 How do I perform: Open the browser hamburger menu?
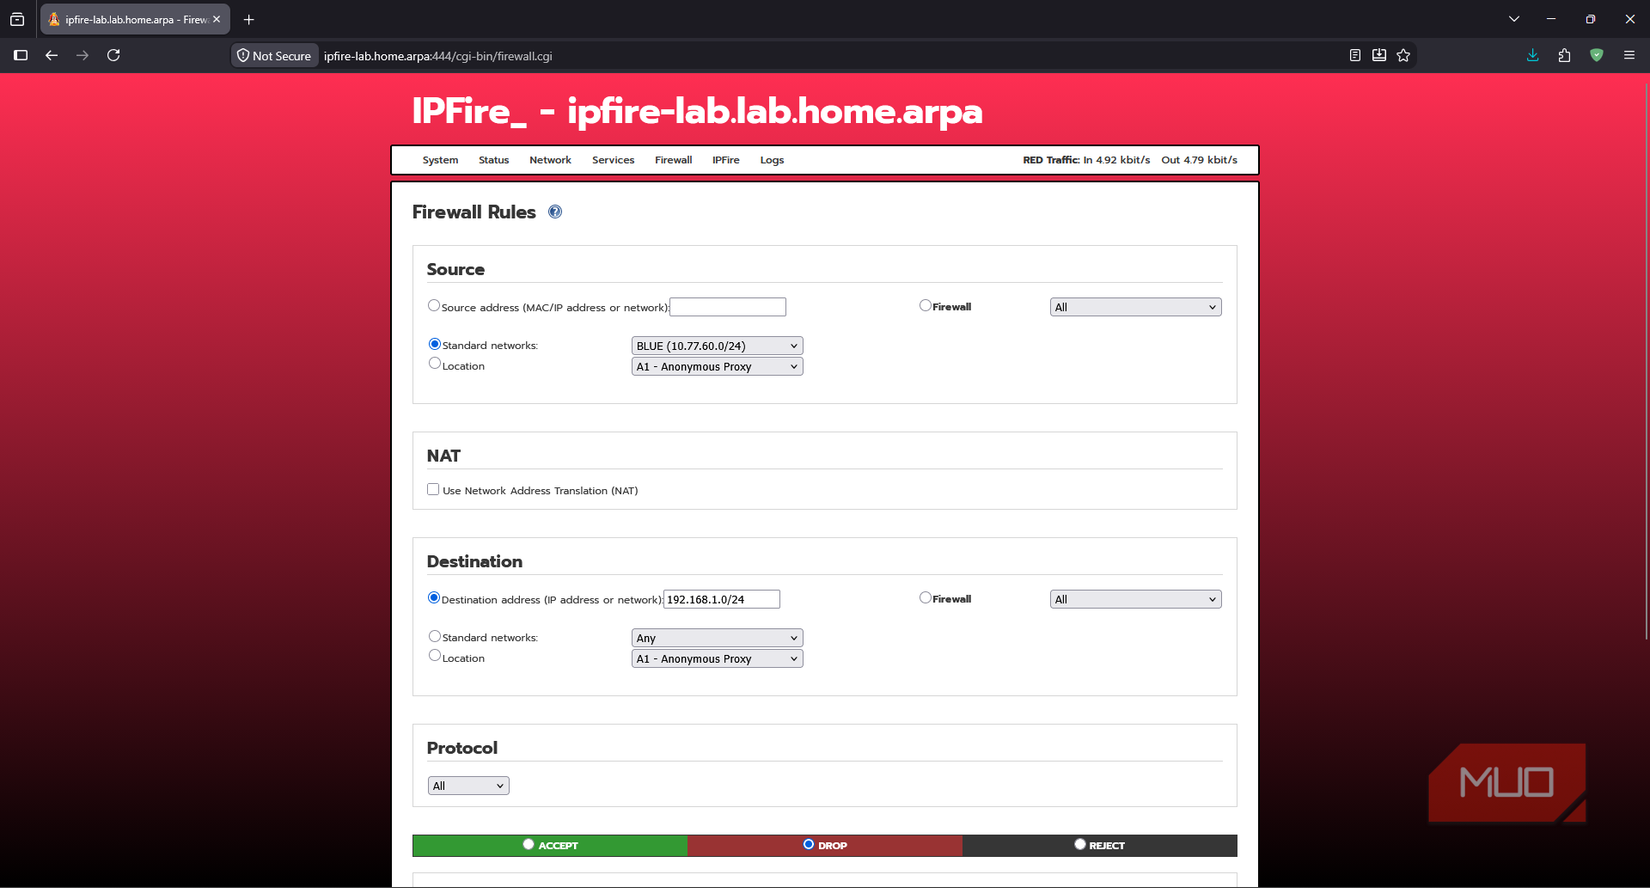click(1629, 56)
